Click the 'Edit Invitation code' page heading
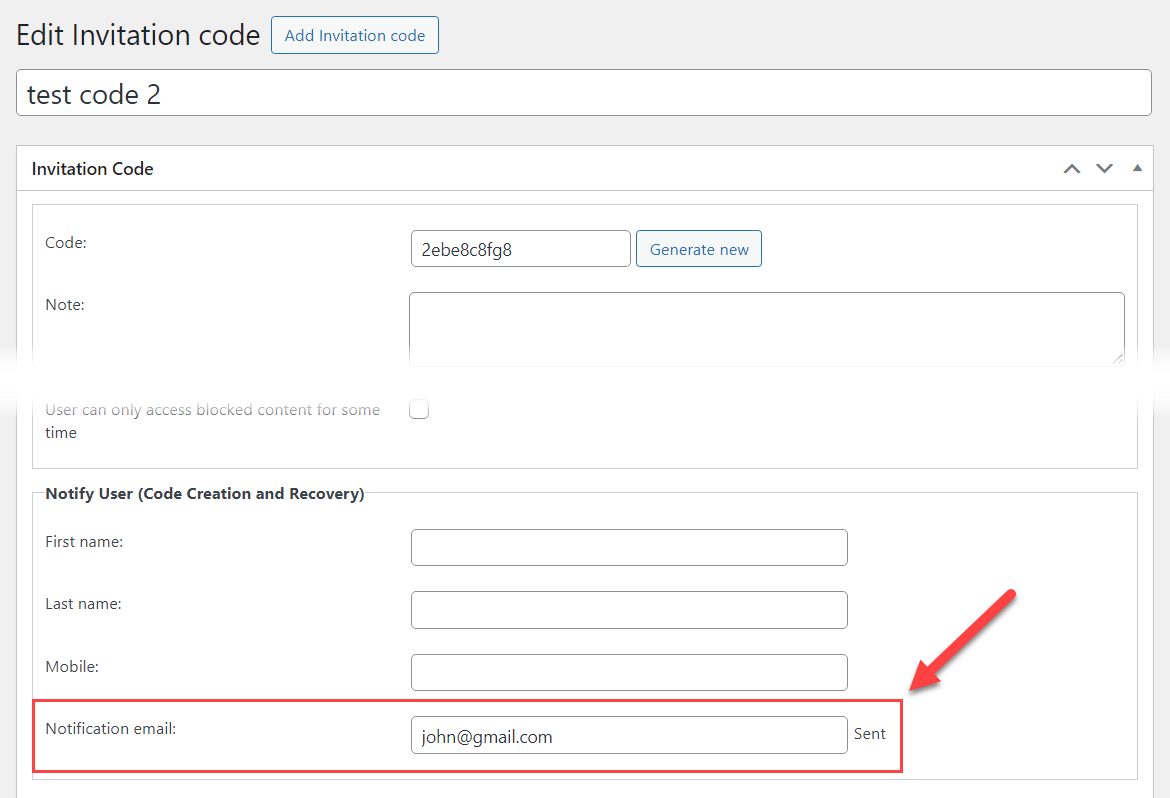 point(138,35)
